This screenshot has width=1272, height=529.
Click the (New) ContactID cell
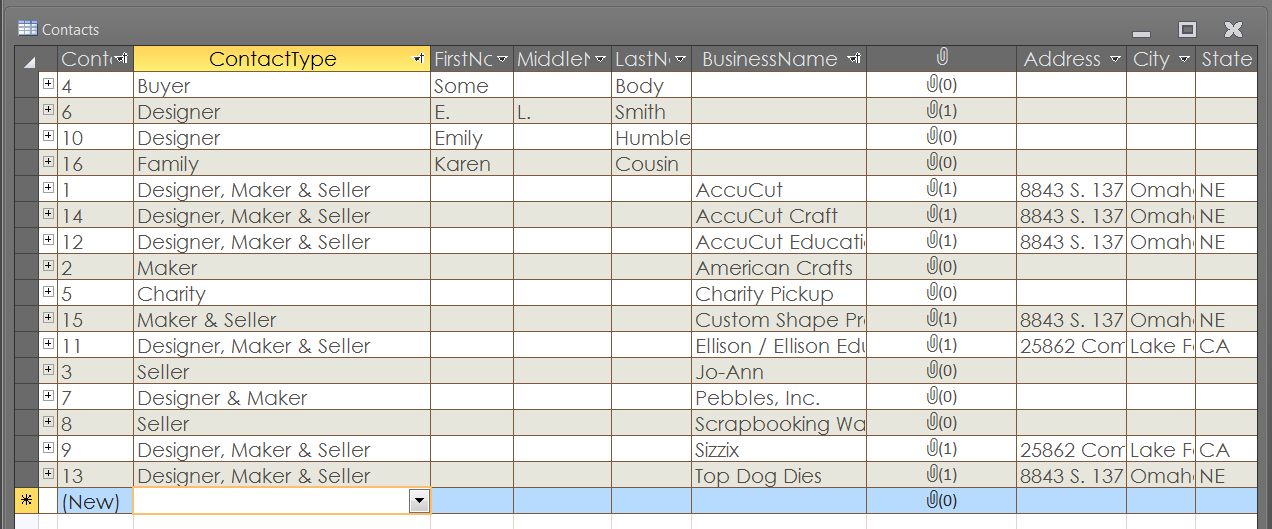(x=95, y=501)
